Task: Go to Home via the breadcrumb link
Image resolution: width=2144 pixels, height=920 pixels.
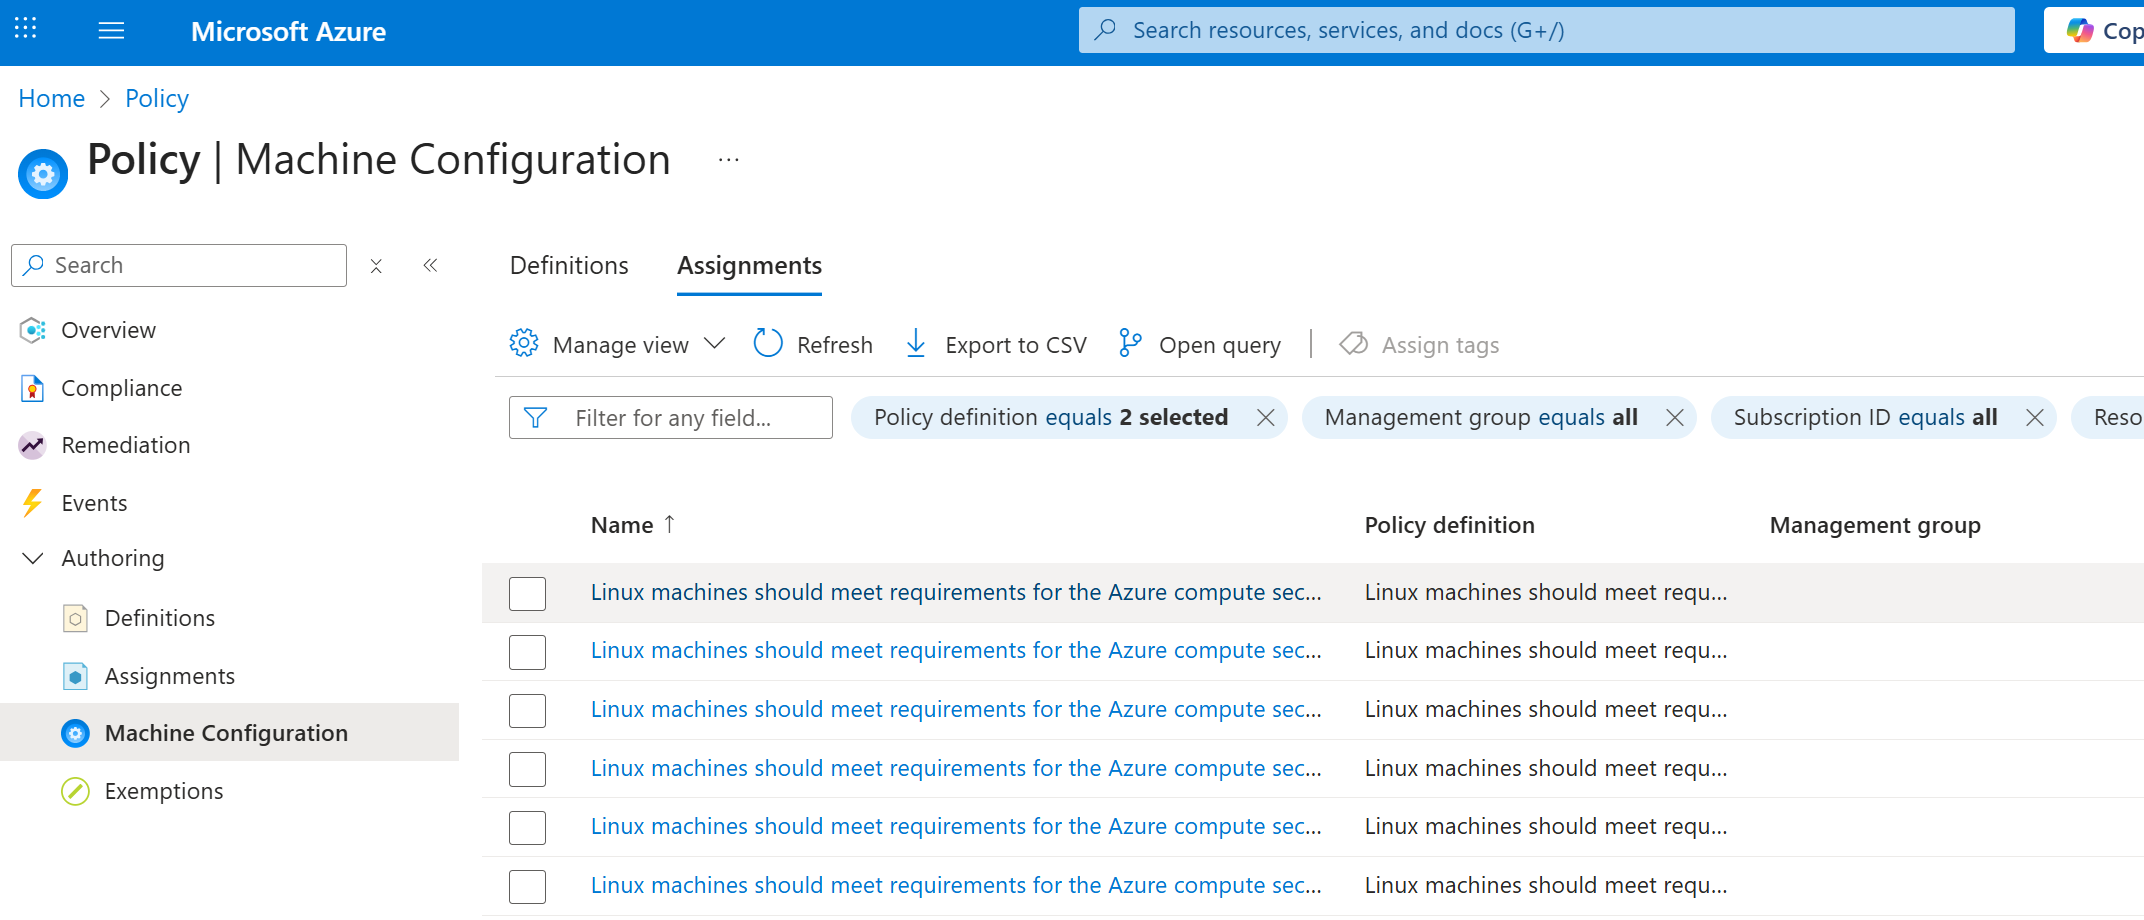Action: click(x=51, y=98)
